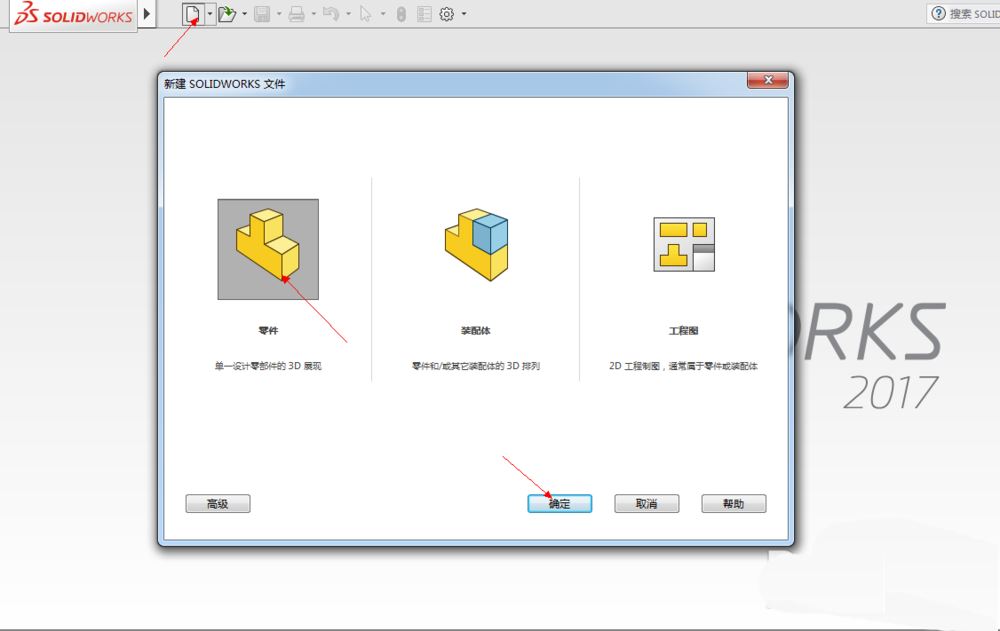Image resolution: width=1000 pixels, height=631 pixels.
Task: Click the 高级 advanced button
Action: click(x=218, y=503)
